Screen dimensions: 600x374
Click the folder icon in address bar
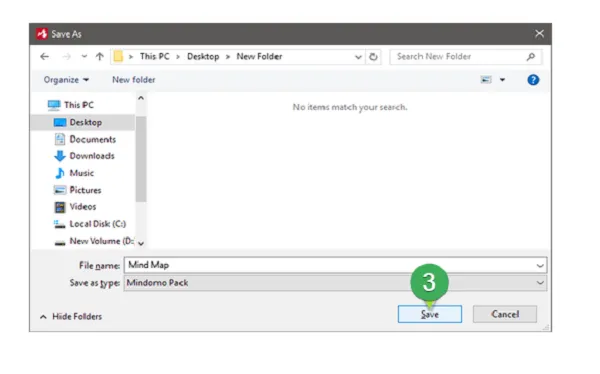tap(118, 56)
